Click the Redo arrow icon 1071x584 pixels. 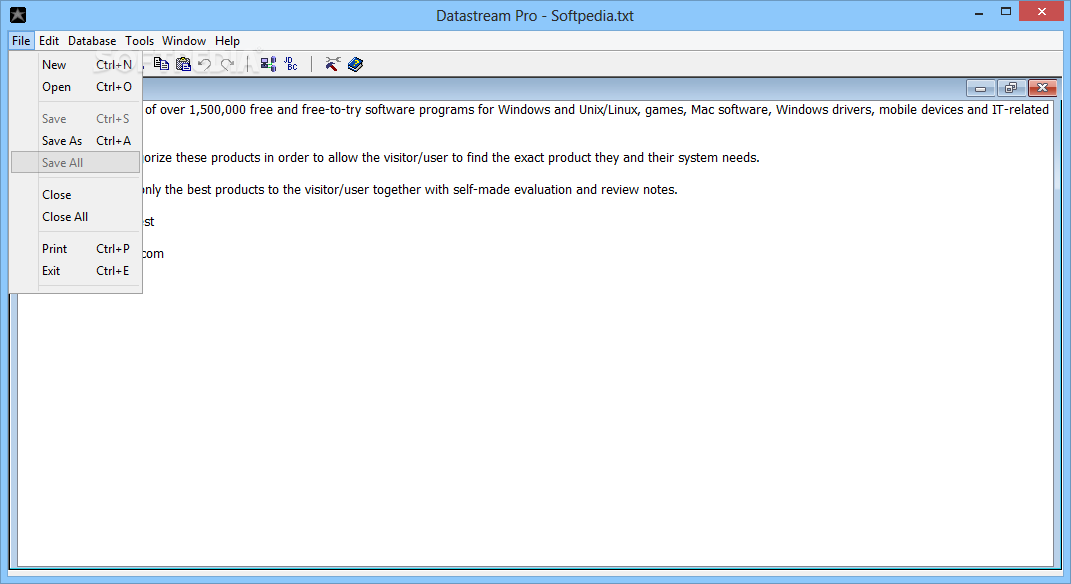227,64
